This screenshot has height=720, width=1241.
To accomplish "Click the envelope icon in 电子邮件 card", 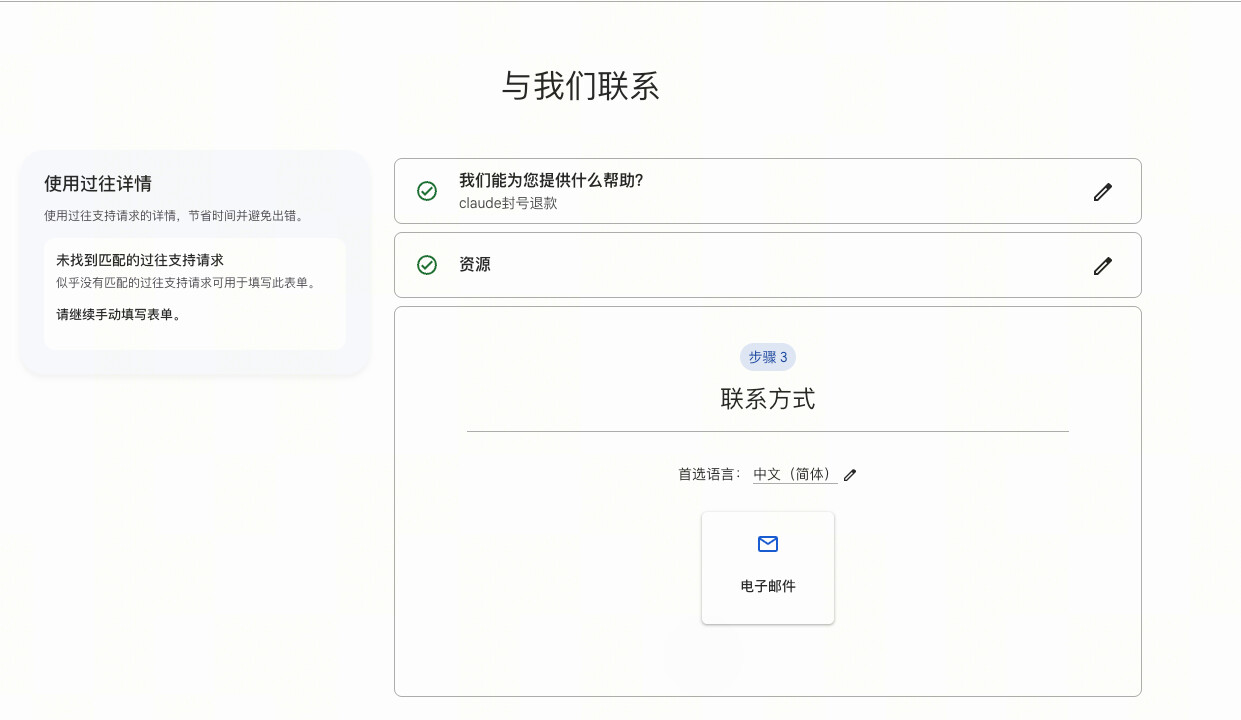I will click(768, 544).
